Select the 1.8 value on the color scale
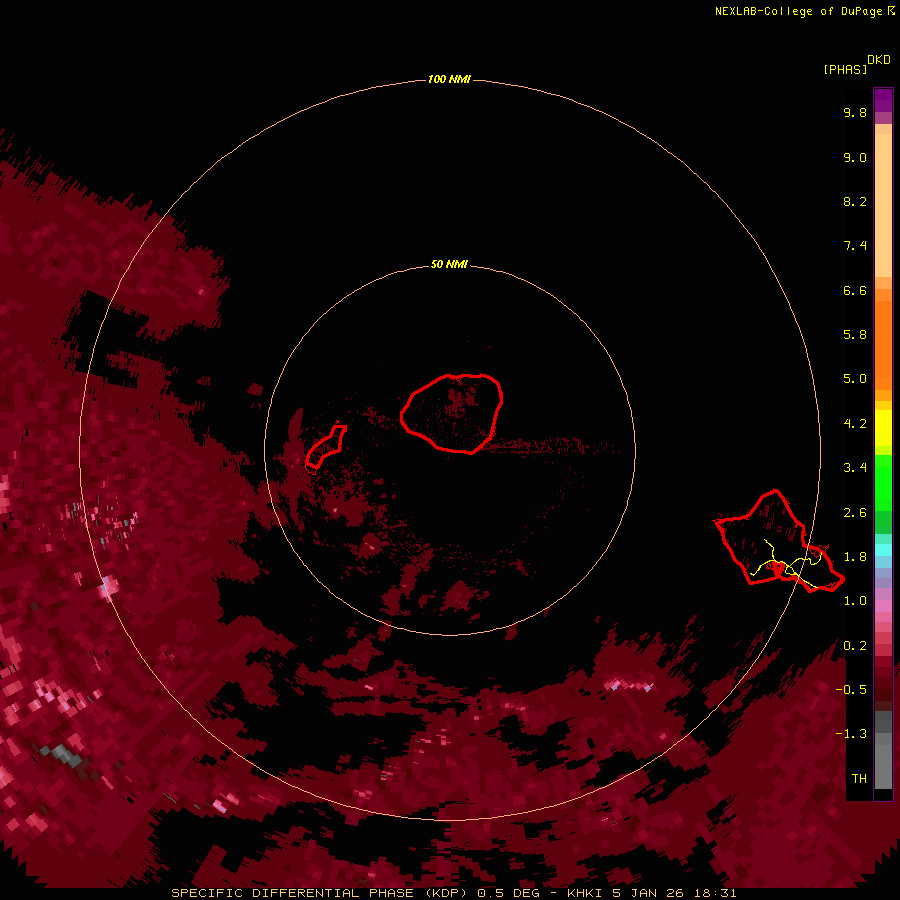 point(855,557)
